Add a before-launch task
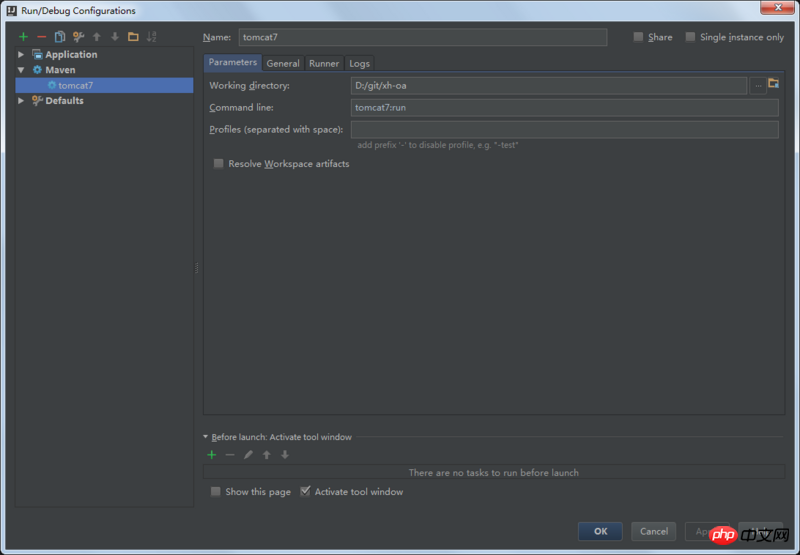 pos(212,455)
